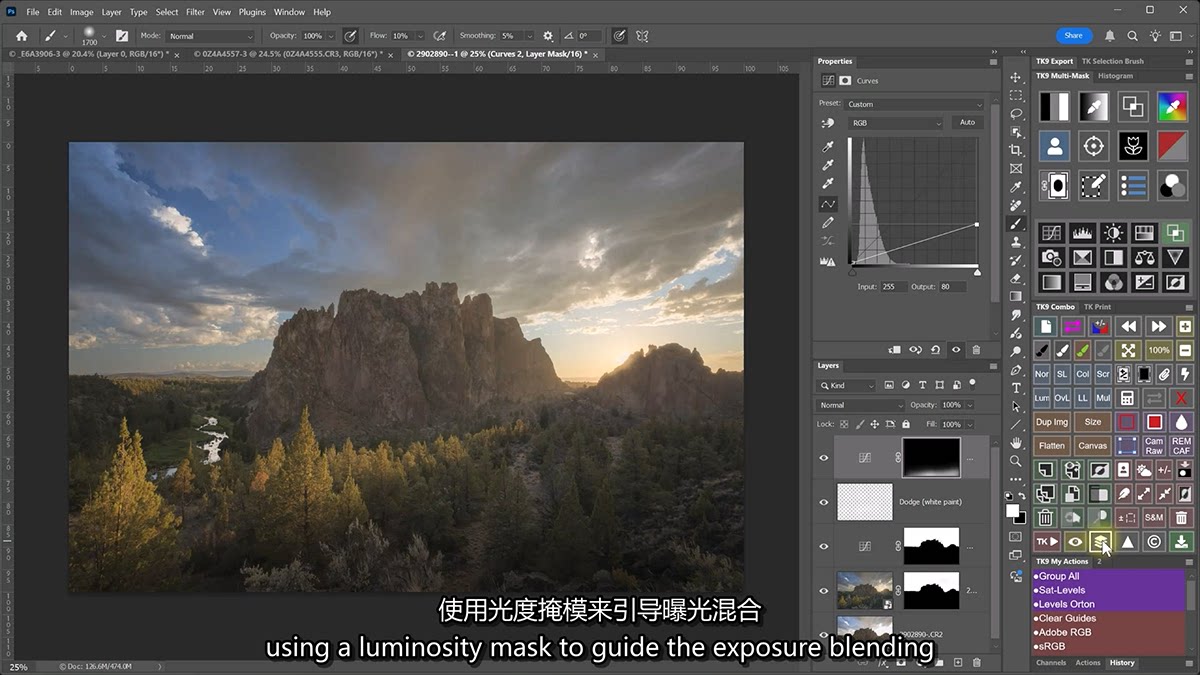Toggle draw curve with pencil mode

(828, 223)
